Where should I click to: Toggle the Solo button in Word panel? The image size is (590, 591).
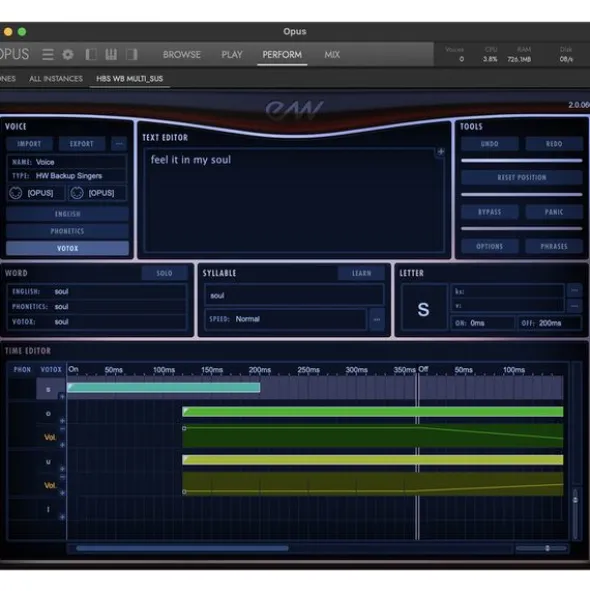[164, 273]
